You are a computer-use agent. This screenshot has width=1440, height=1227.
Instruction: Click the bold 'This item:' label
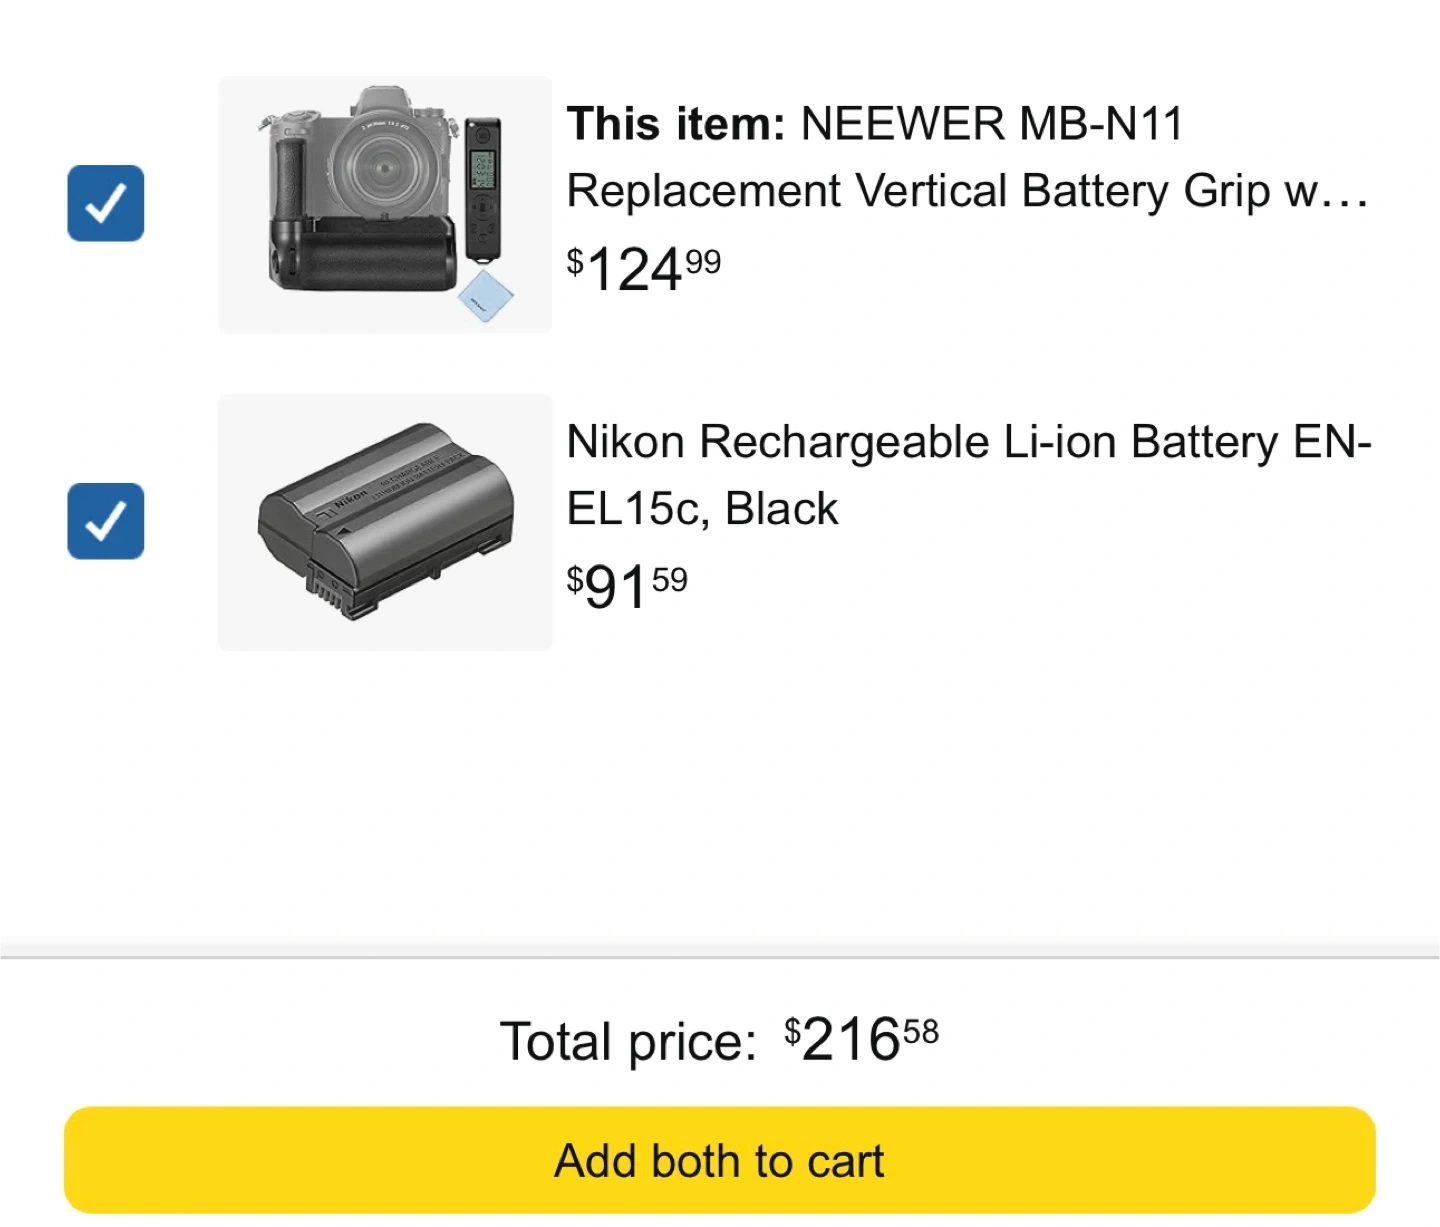click(676, 124)
